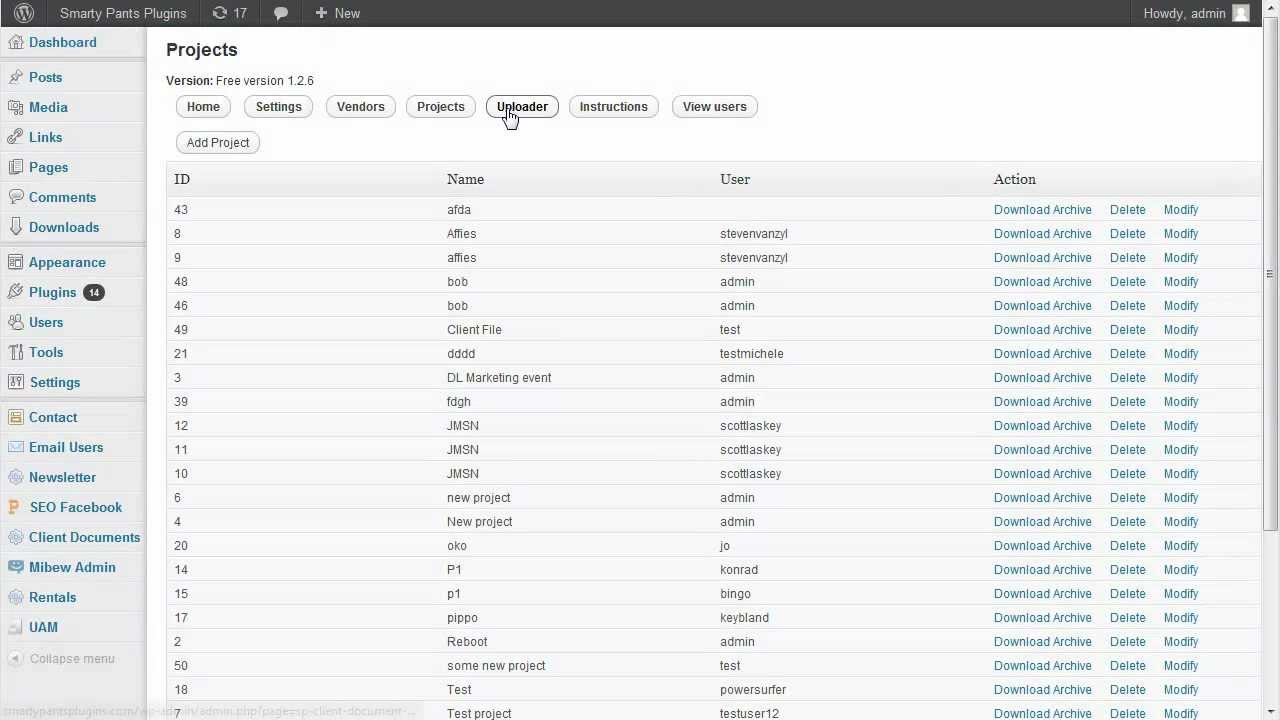
Task: Click the Comments sidebar icon
Action: pyautogui.click(x=15, y=197)
